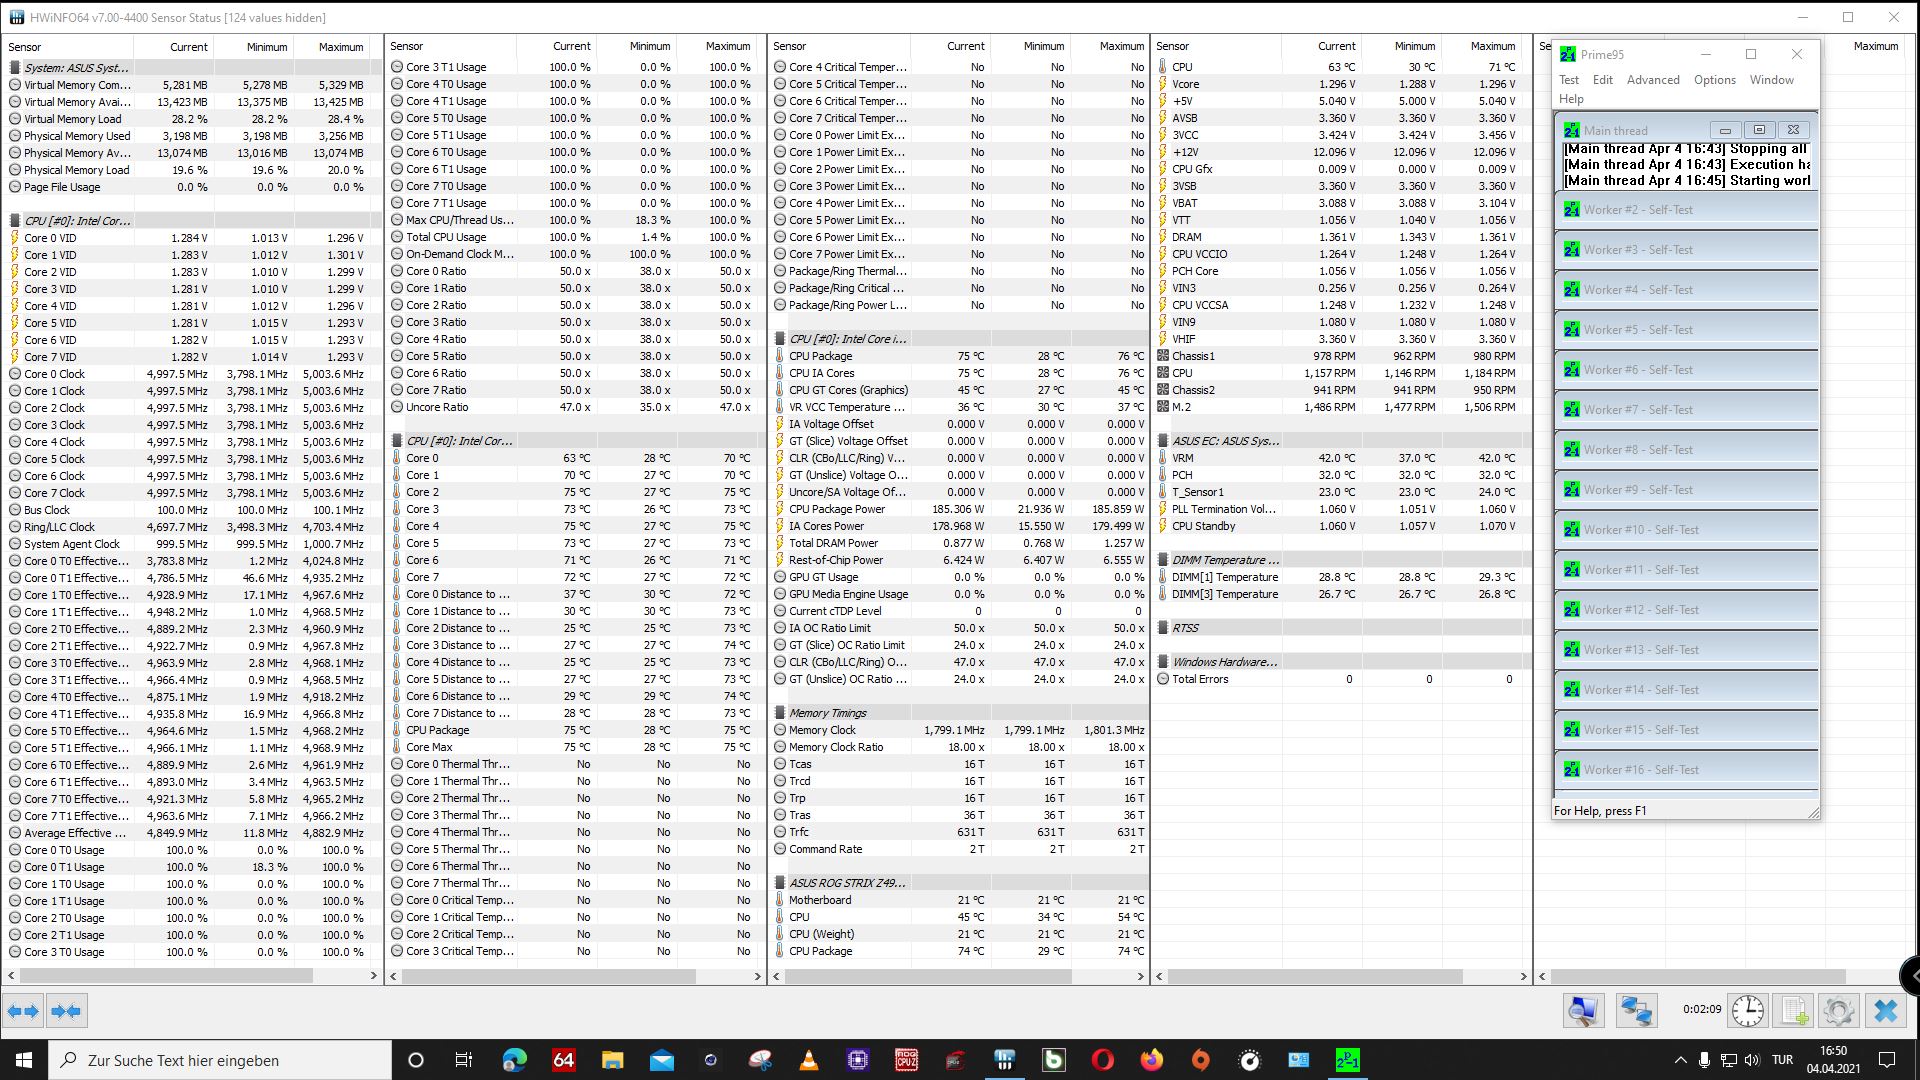Start logging with the sheet-plus icon
The height and width of the screenshot is (1080, 1920).
1794,1011
